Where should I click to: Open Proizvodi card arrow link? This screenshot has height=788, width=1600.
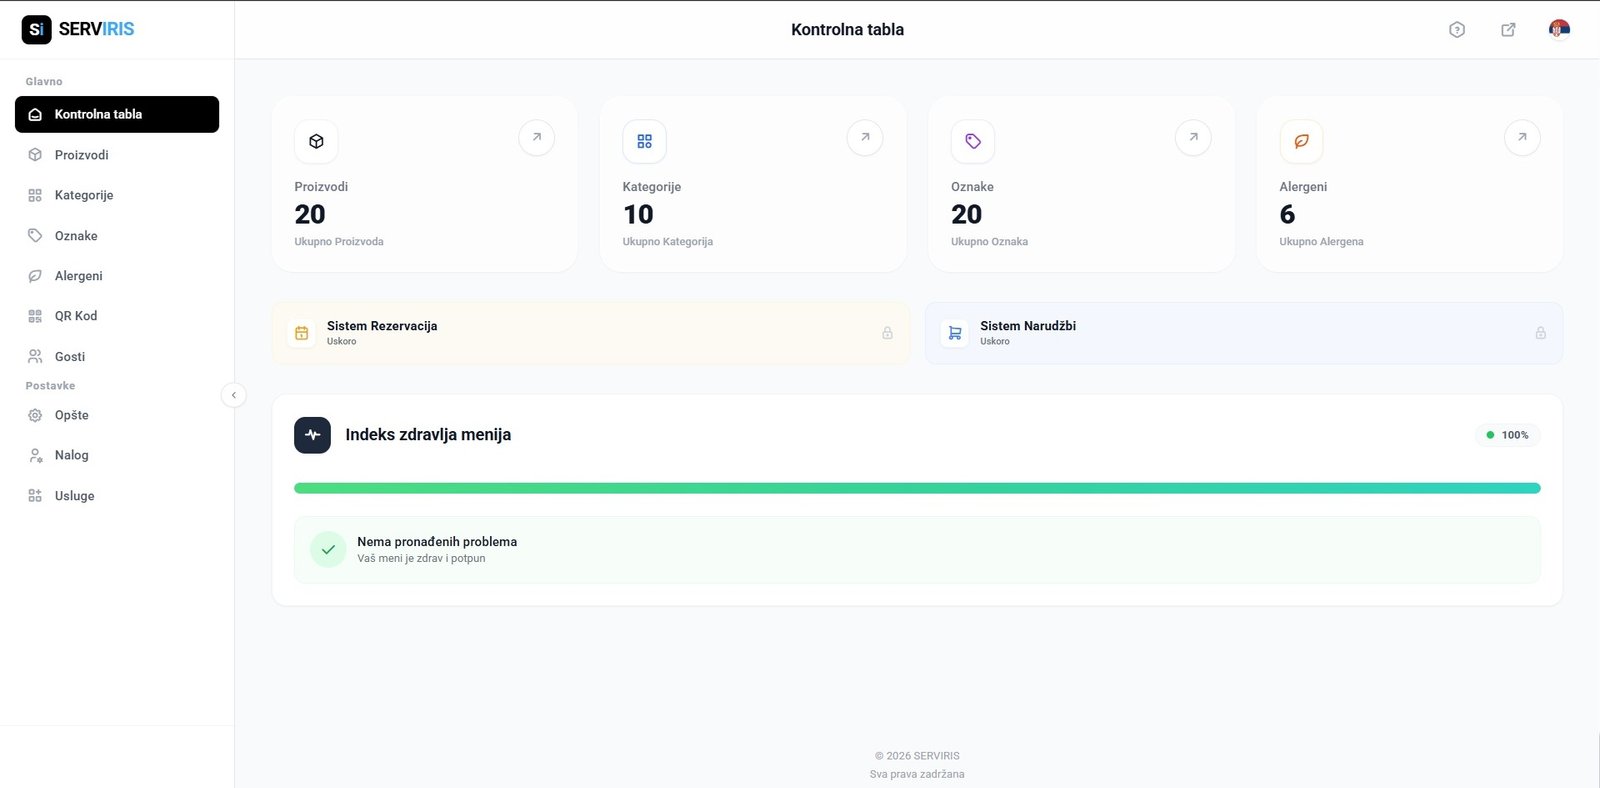536,138
